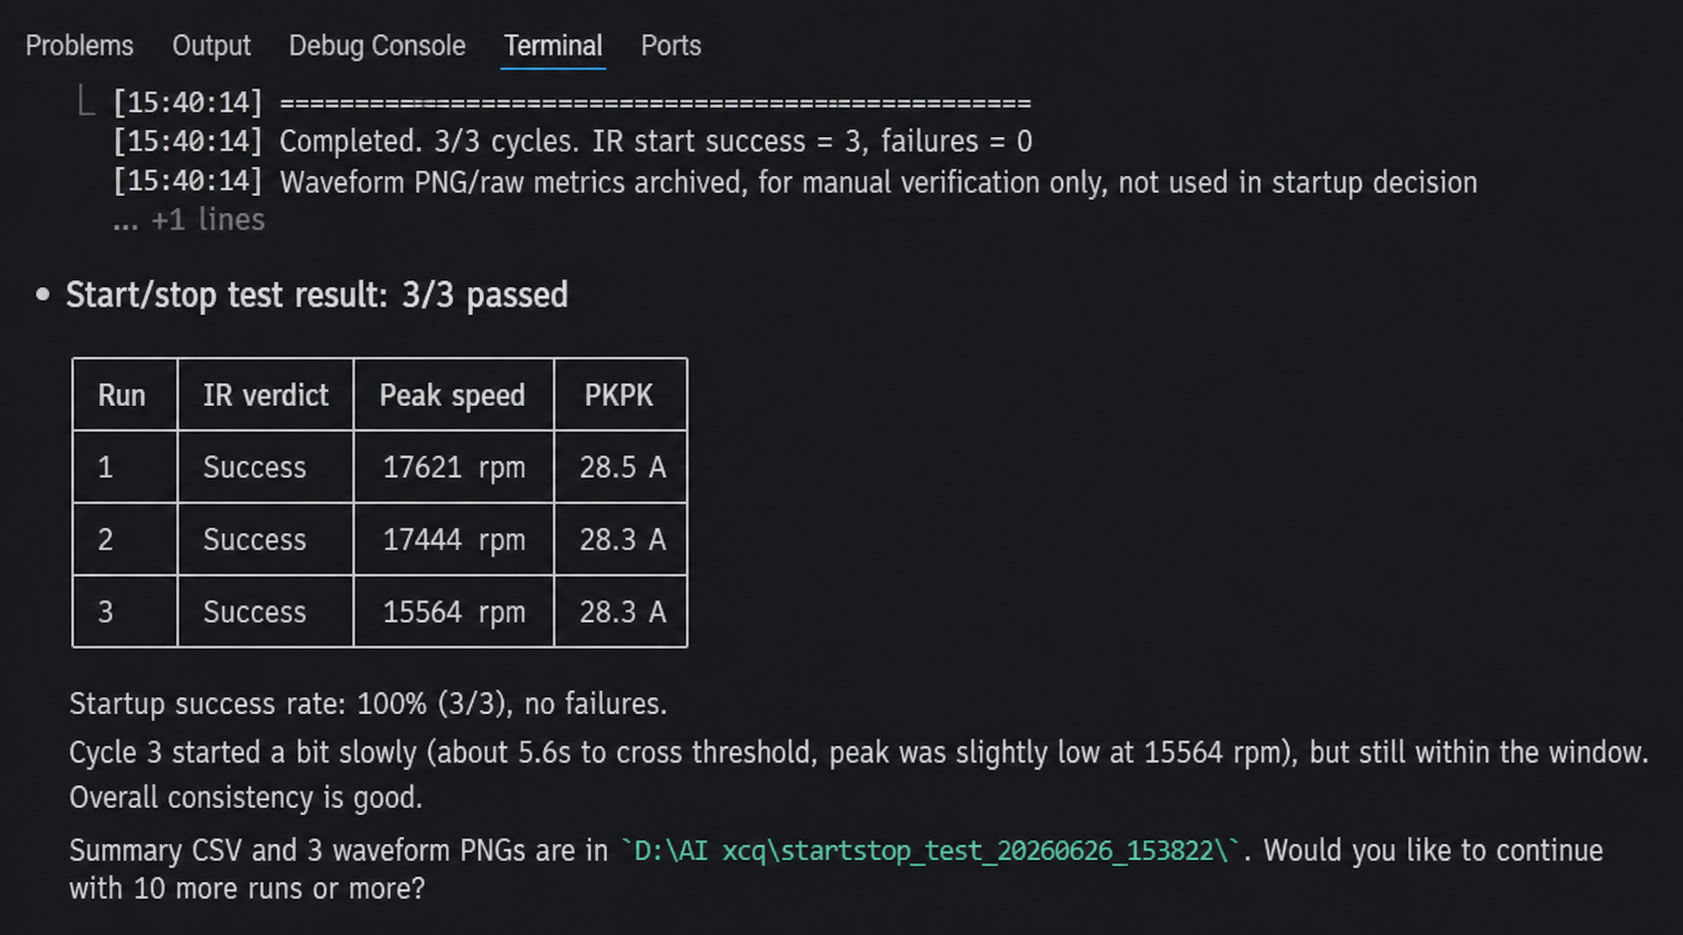Click the separator log line of equals signs
The width and height of the screenshot is (1683, 935).
[572, 102]
